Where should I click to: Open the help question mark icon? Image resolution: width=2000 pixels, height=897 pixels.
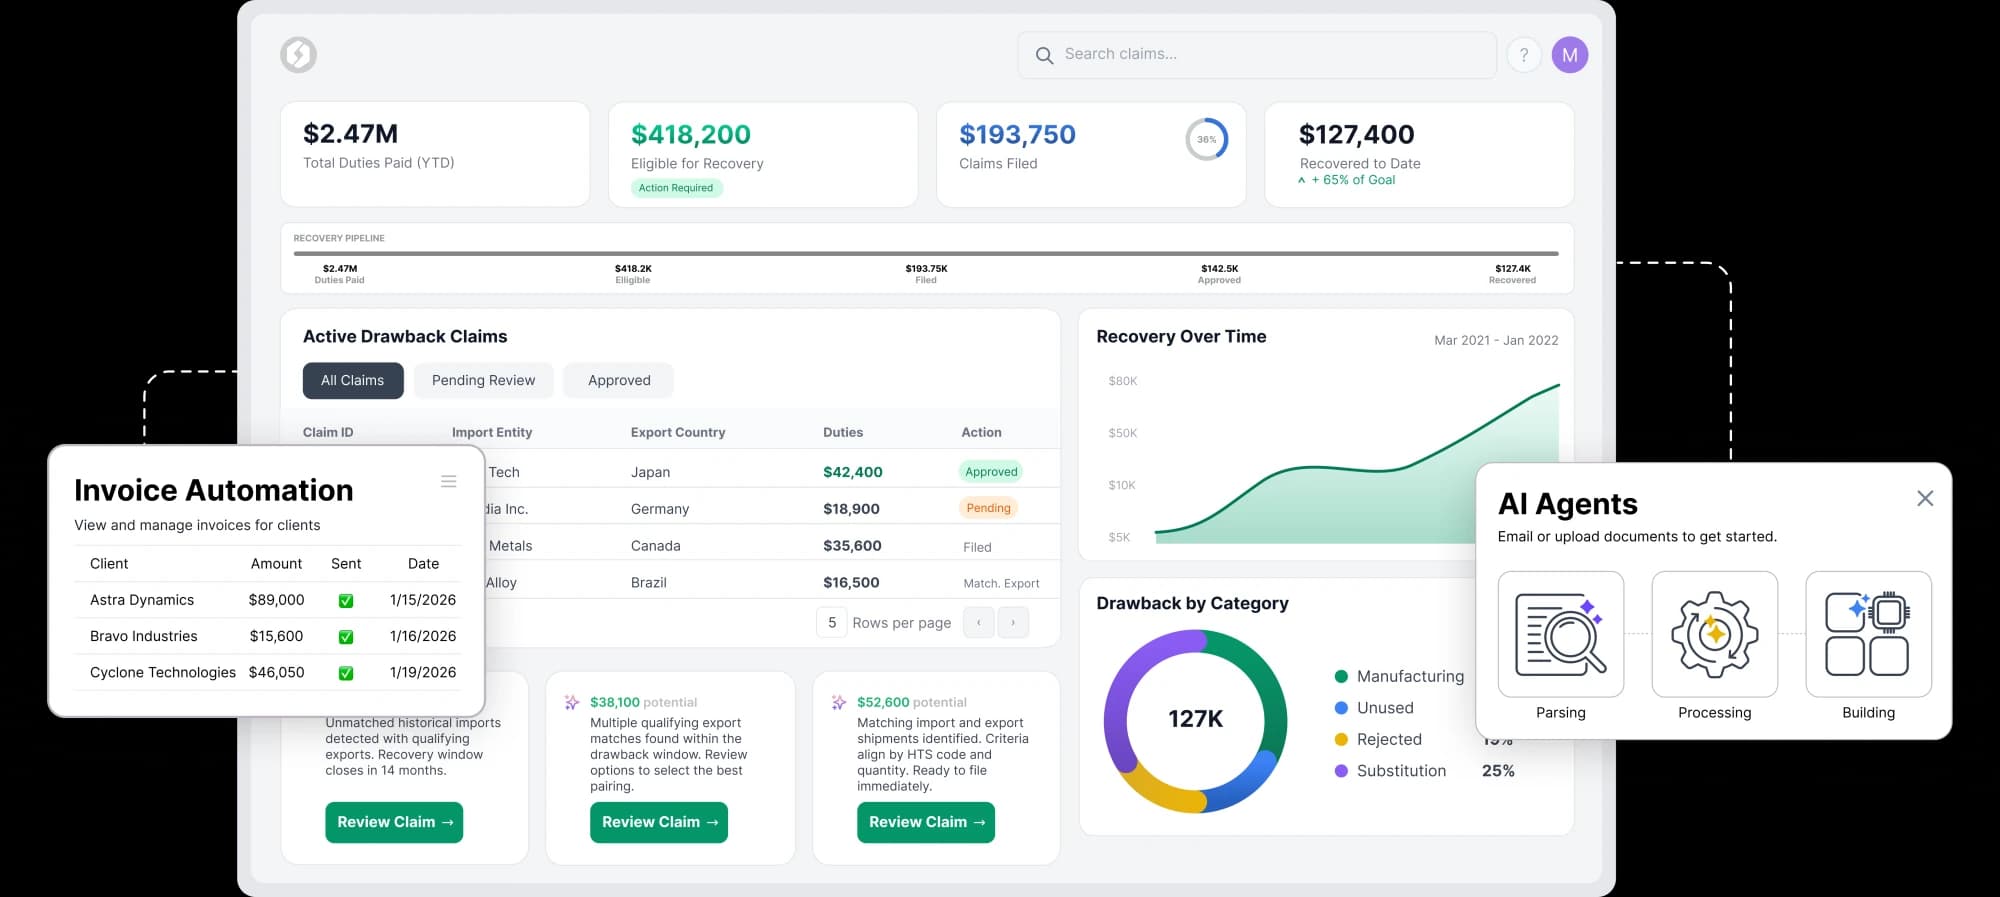pyautogui.click(x=1523, y=55)
